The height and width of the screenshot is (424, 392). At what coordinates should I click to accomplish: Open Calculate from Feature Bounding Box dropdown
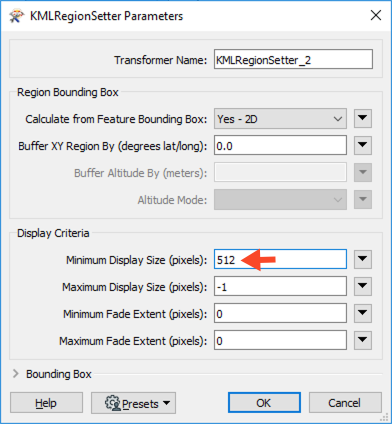(x=280, y=119)
